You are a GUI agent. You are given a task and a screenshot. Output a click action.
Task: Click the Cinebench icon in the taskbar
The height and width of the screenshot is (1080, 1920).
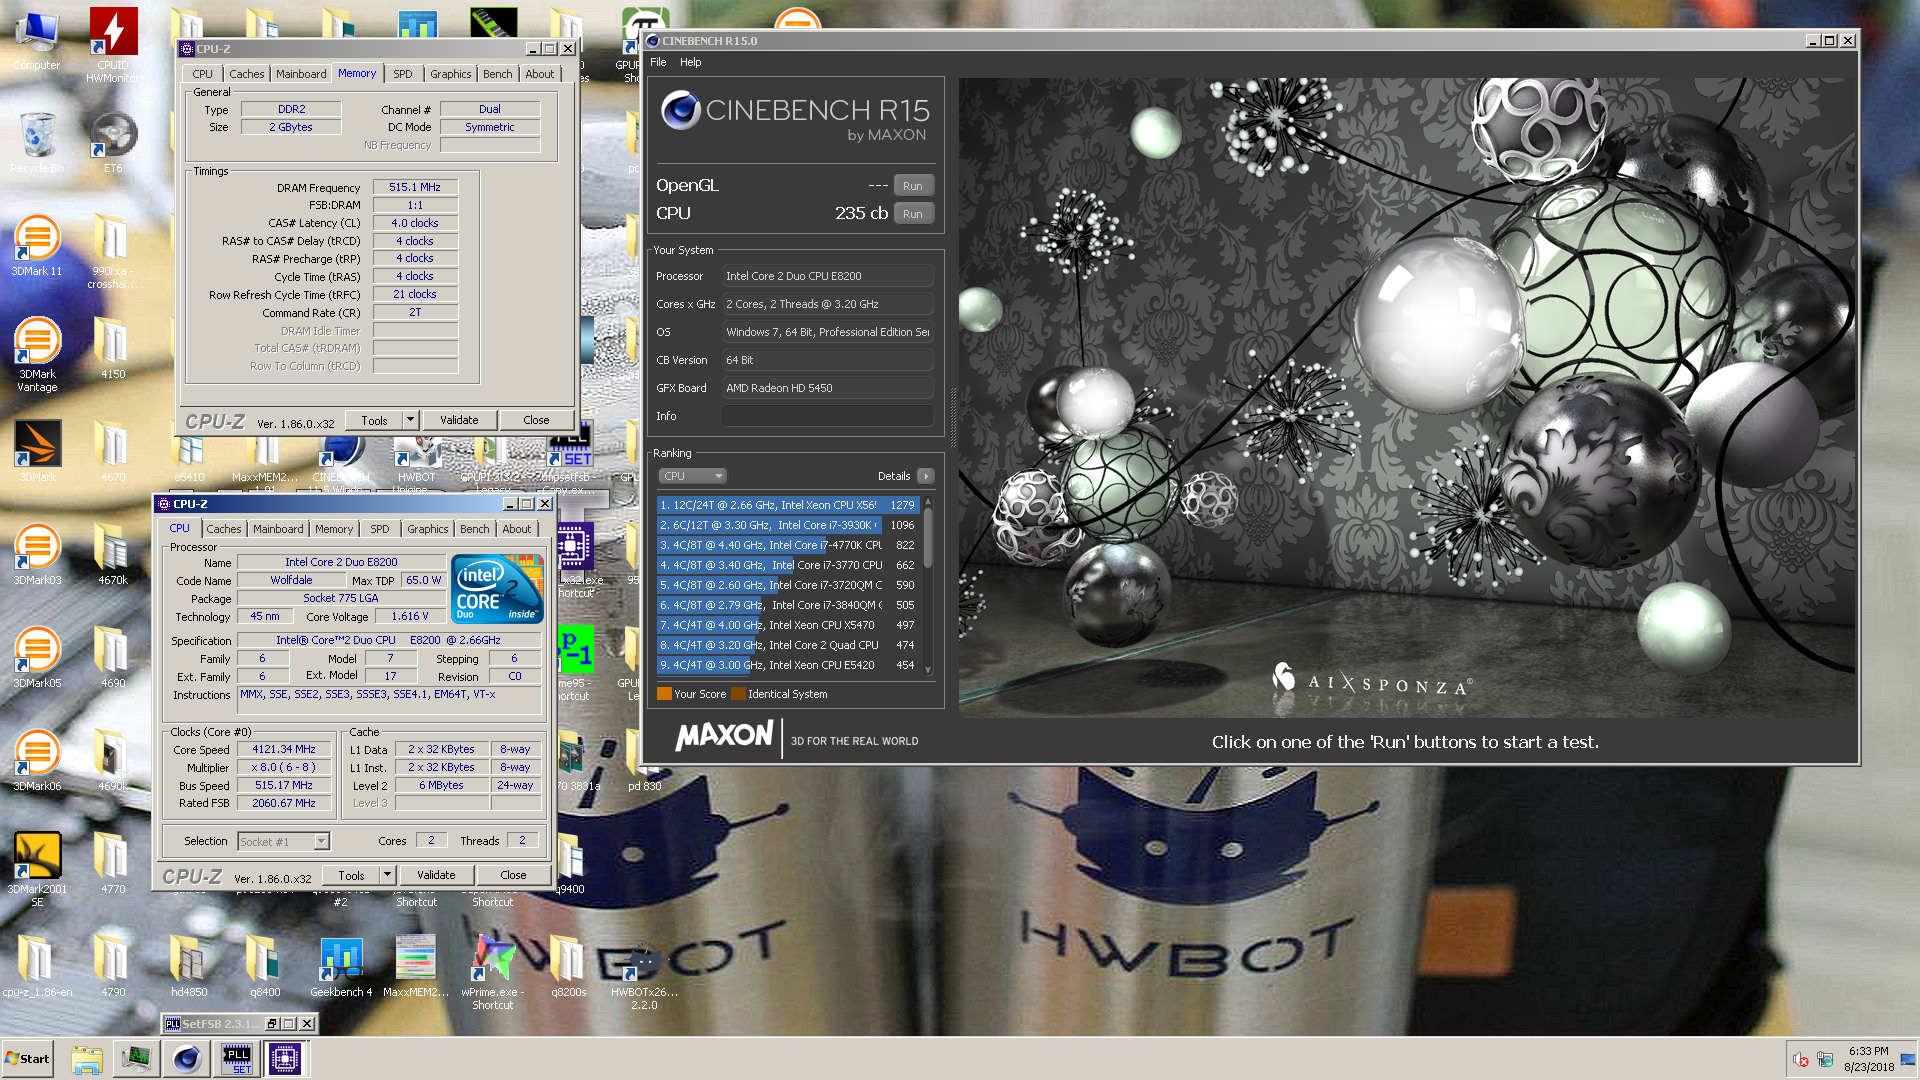point(186,1058)
